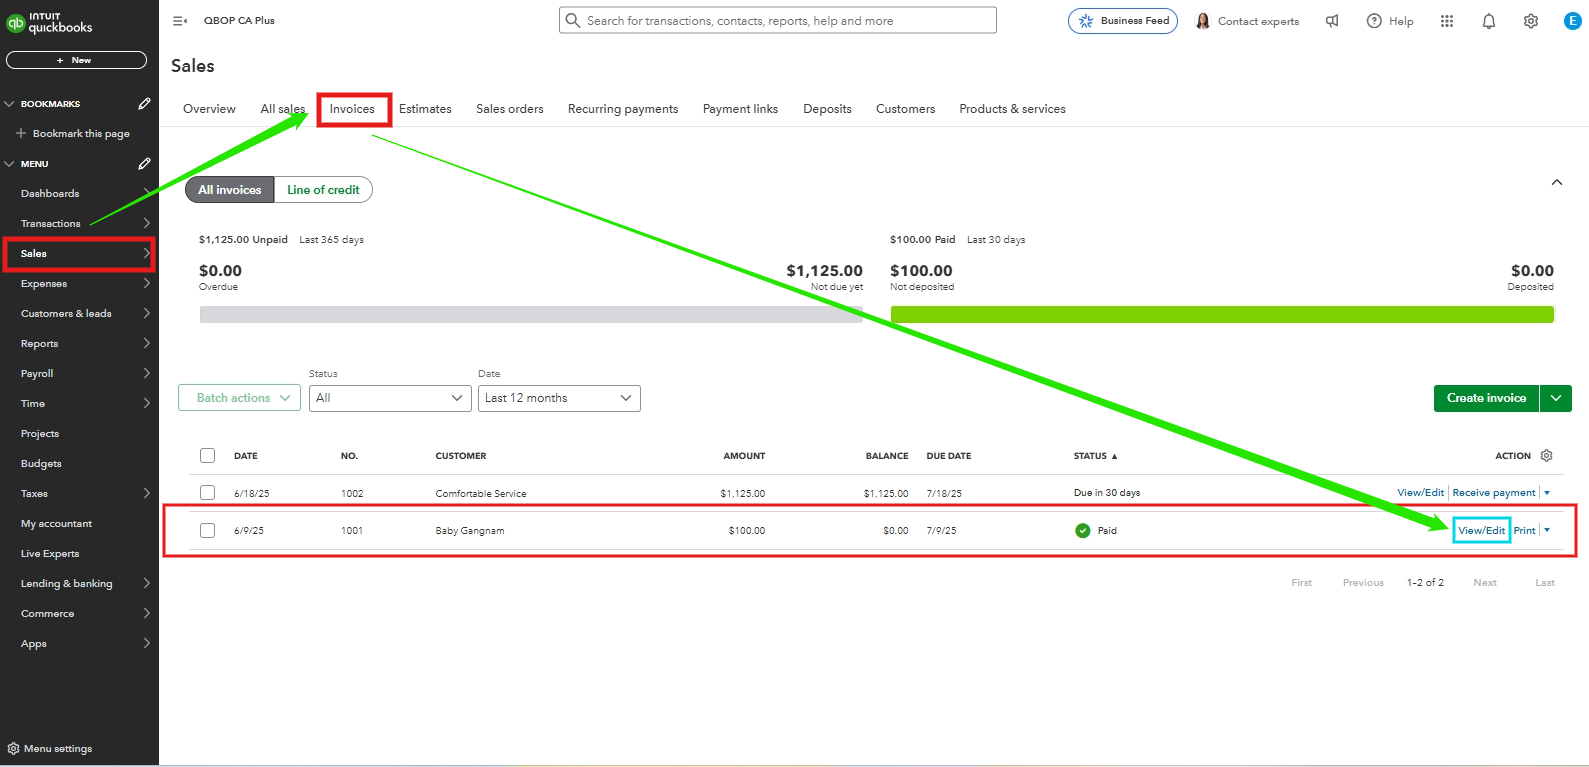The width and height of the screenshot is (1589, 767).
Task: Open Date filter Last 12 months
Action: [559, 398]
